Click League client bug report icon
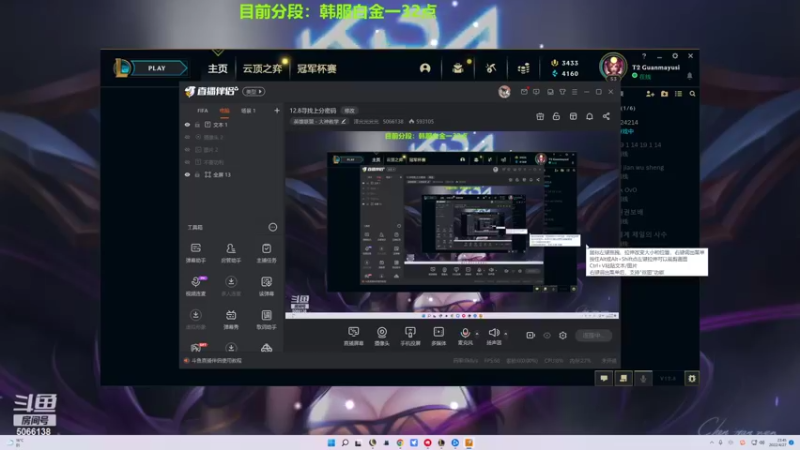 (x=692, y=378)
